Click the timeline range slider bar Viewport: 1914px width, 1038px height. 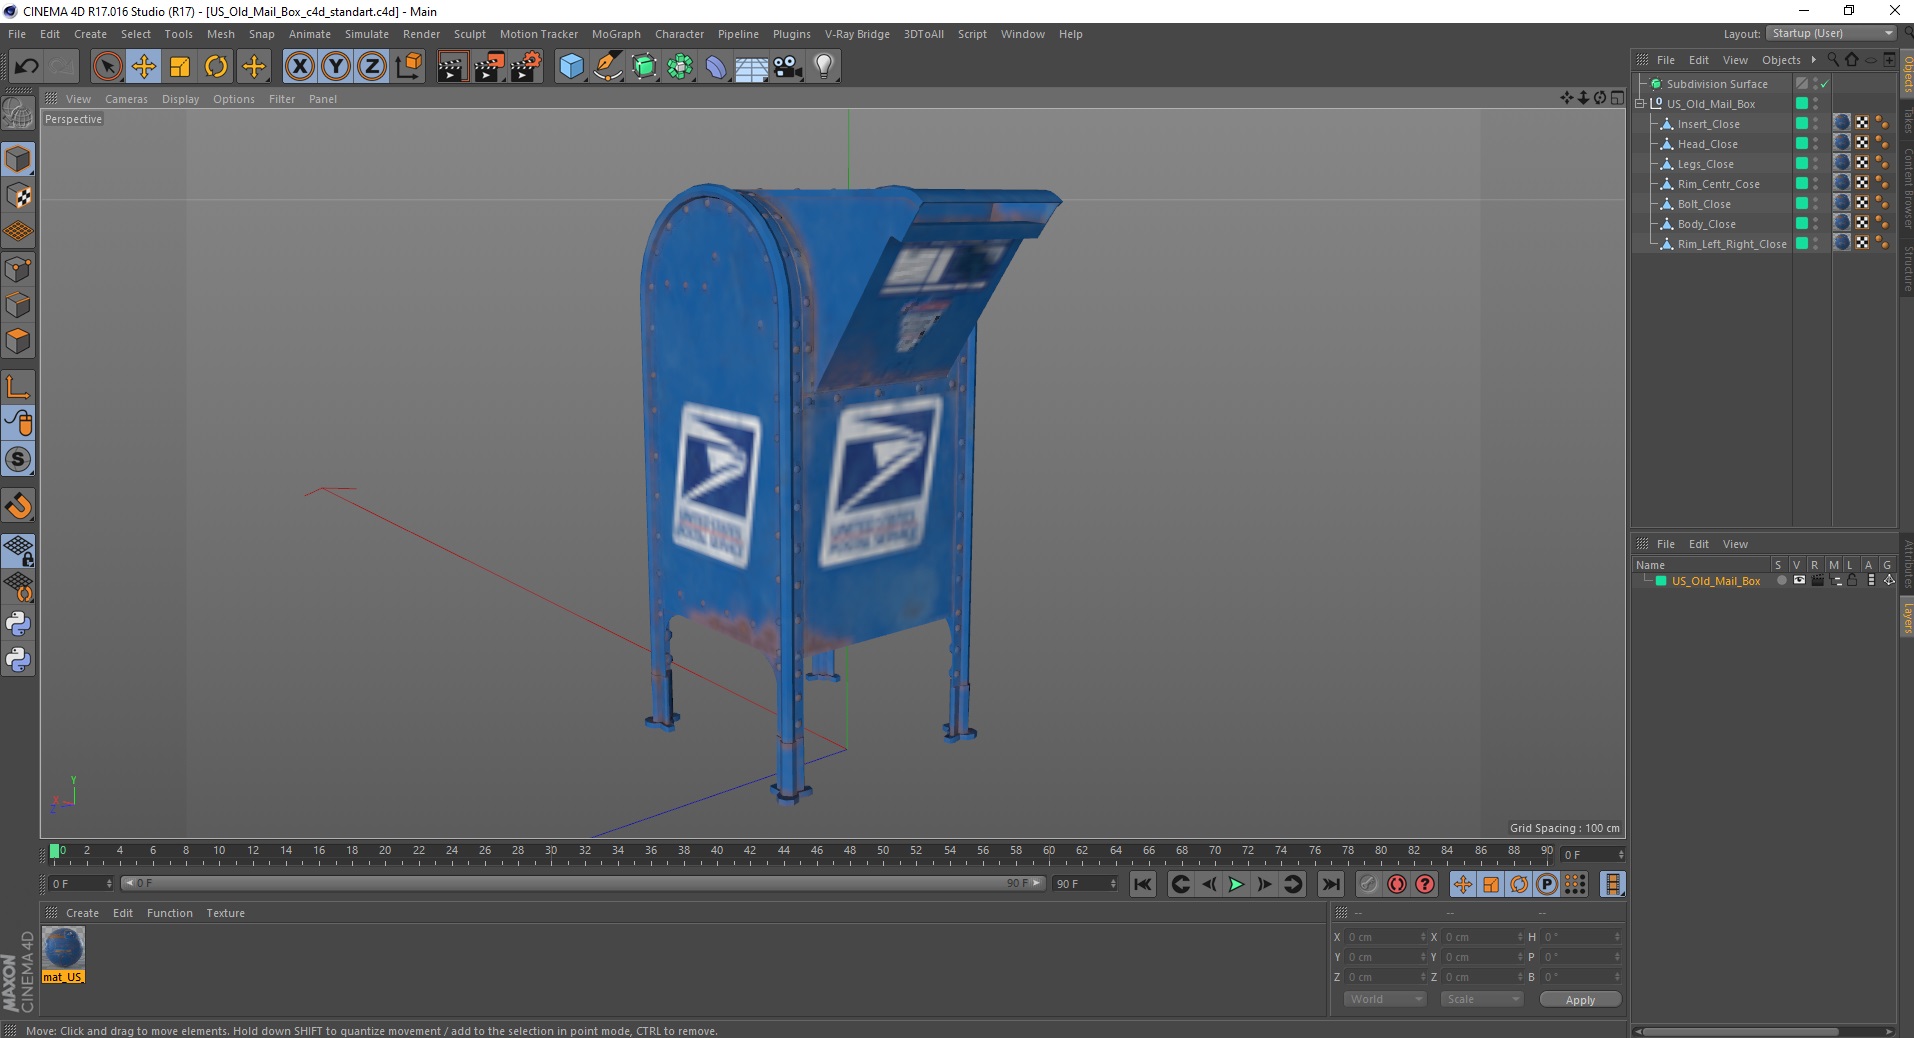tap(583, 883)
